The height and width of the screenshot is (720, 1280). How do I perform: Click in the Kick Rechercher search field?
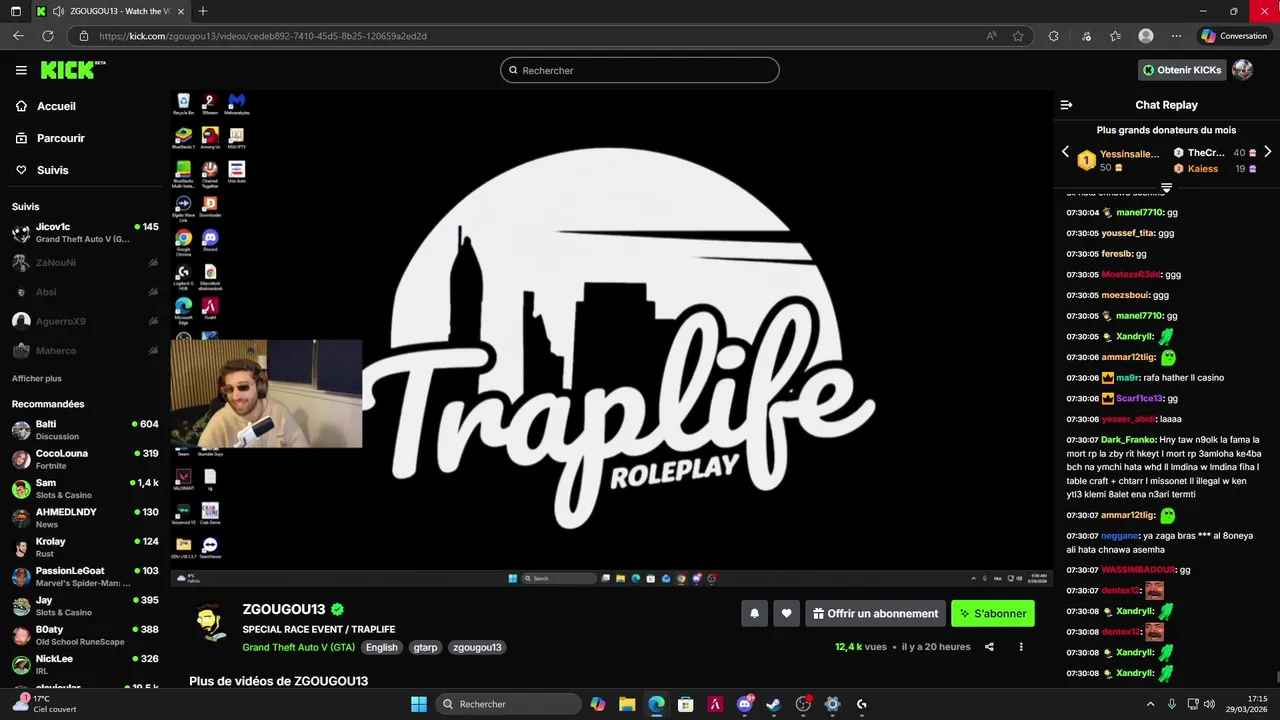tap(640, 70)
